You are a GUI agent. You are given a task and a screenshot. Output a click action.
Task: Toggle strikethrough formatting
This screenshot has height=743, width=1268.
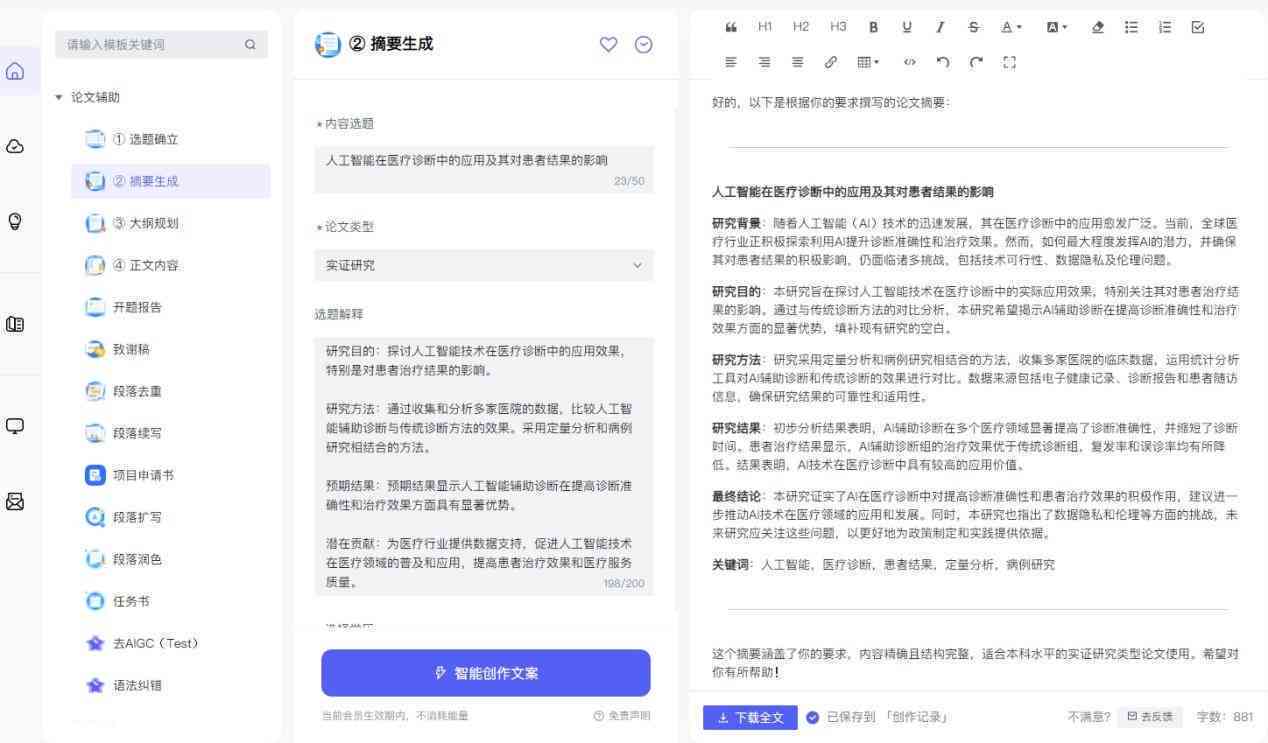tap(974, 27)
